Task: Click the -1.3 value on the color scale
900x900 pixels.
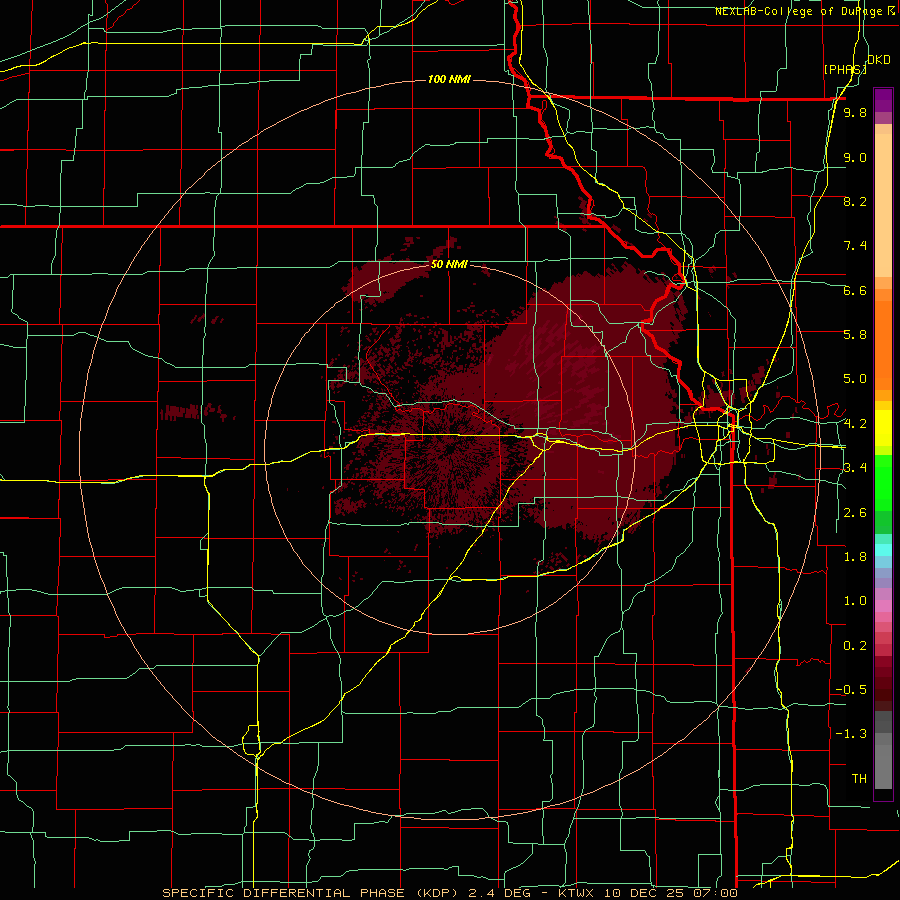Action: [851, 734]
